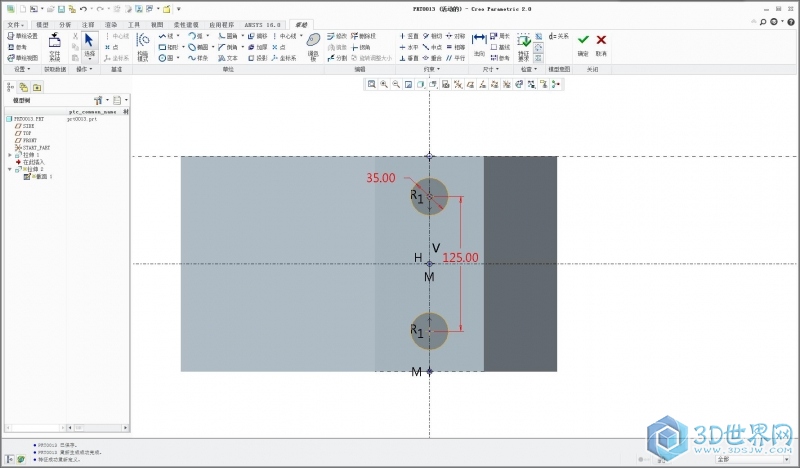Screen dimensions: 800x468
Task: Switch to the Tools (工具) ribbon tab
Action: point(134,24)
